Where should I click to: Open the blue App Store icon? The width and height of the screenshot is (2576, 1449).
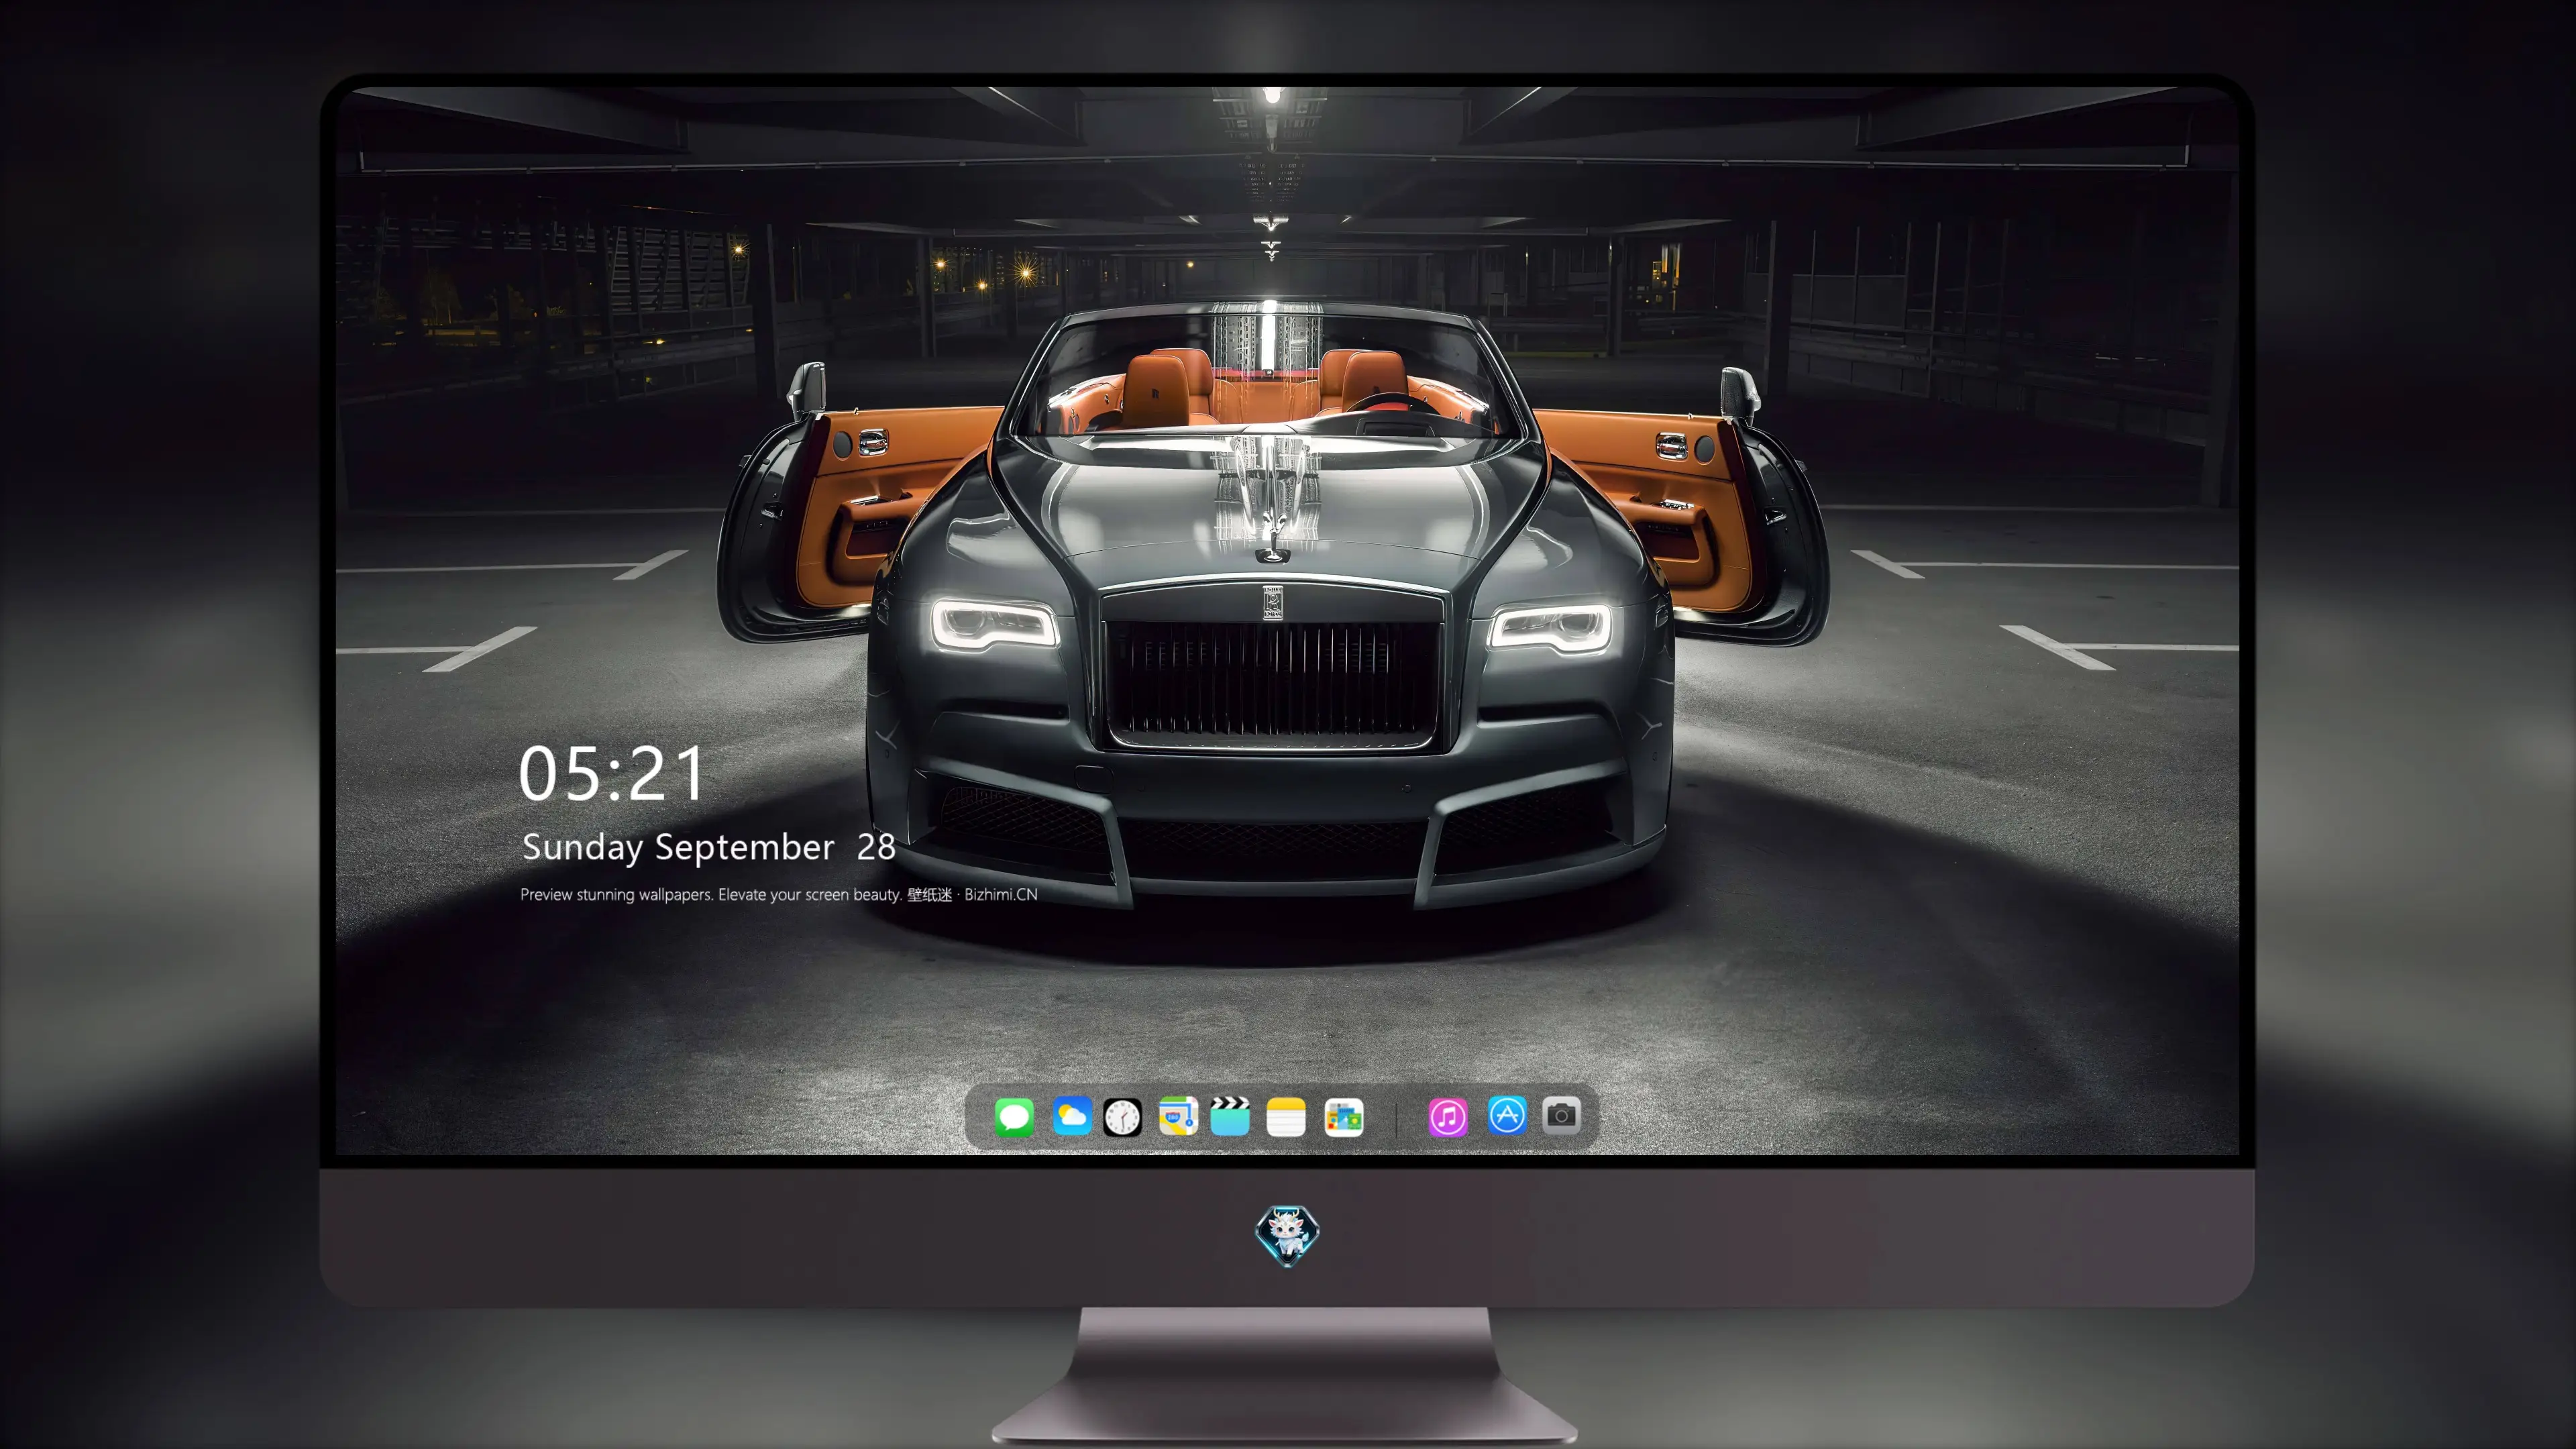(x=1507, y=1115)
